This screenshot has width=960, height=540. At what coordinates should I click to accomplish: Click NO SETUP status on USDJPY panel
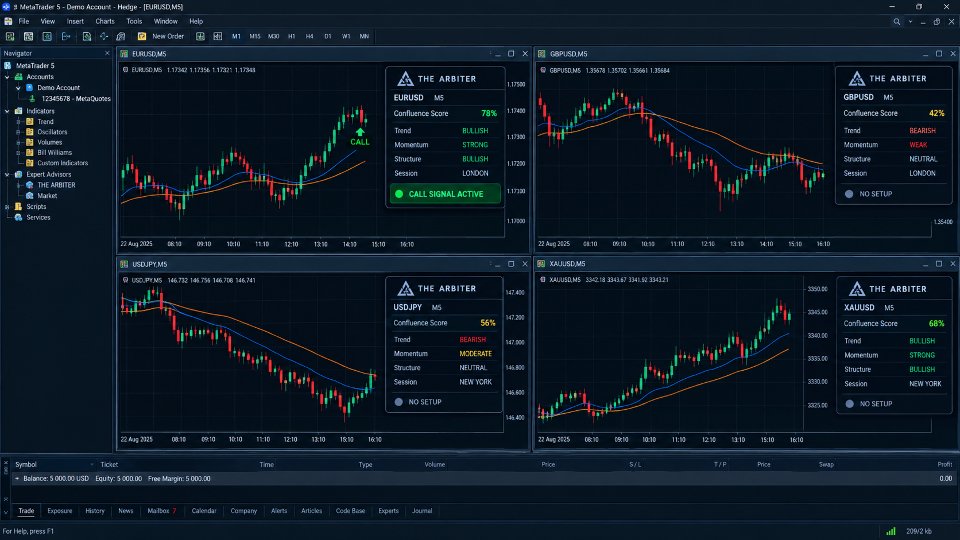(x=418, y=402)
